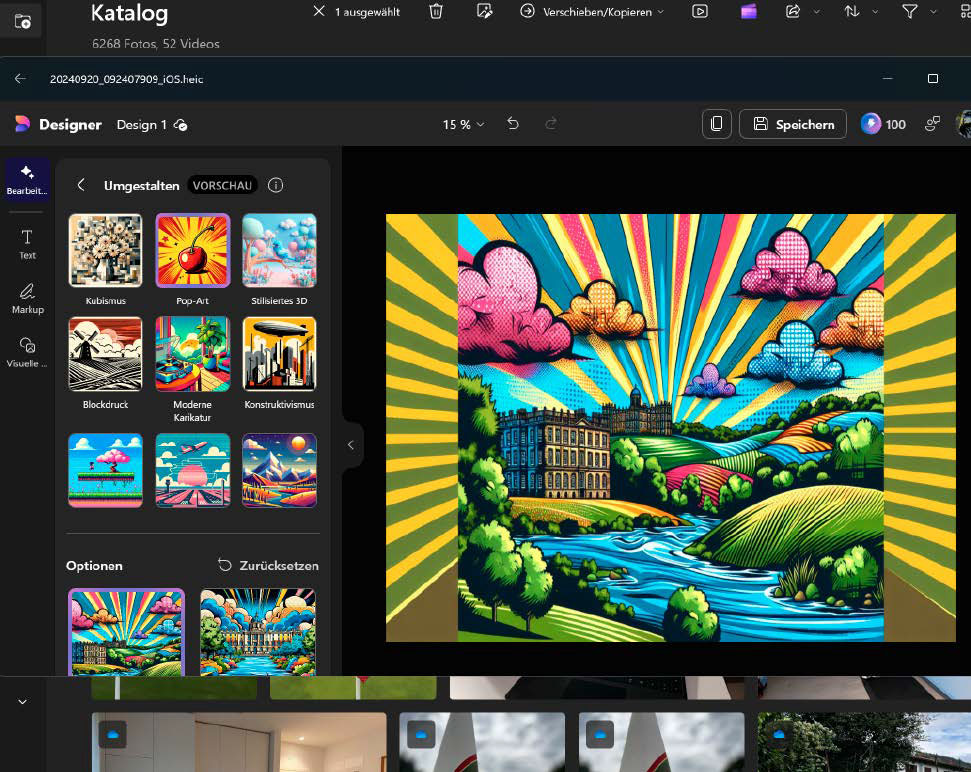Click the Speichern button
This screenshot has height=772, width=971.
coord(792,124)
